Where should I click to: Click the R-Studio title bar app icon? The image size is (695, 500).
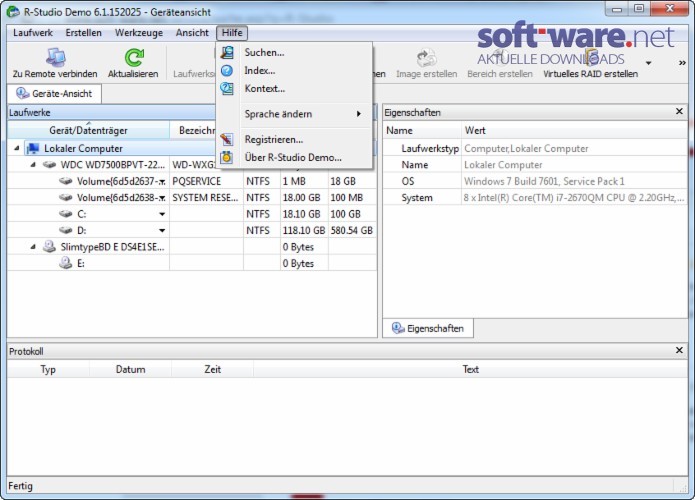13,12
